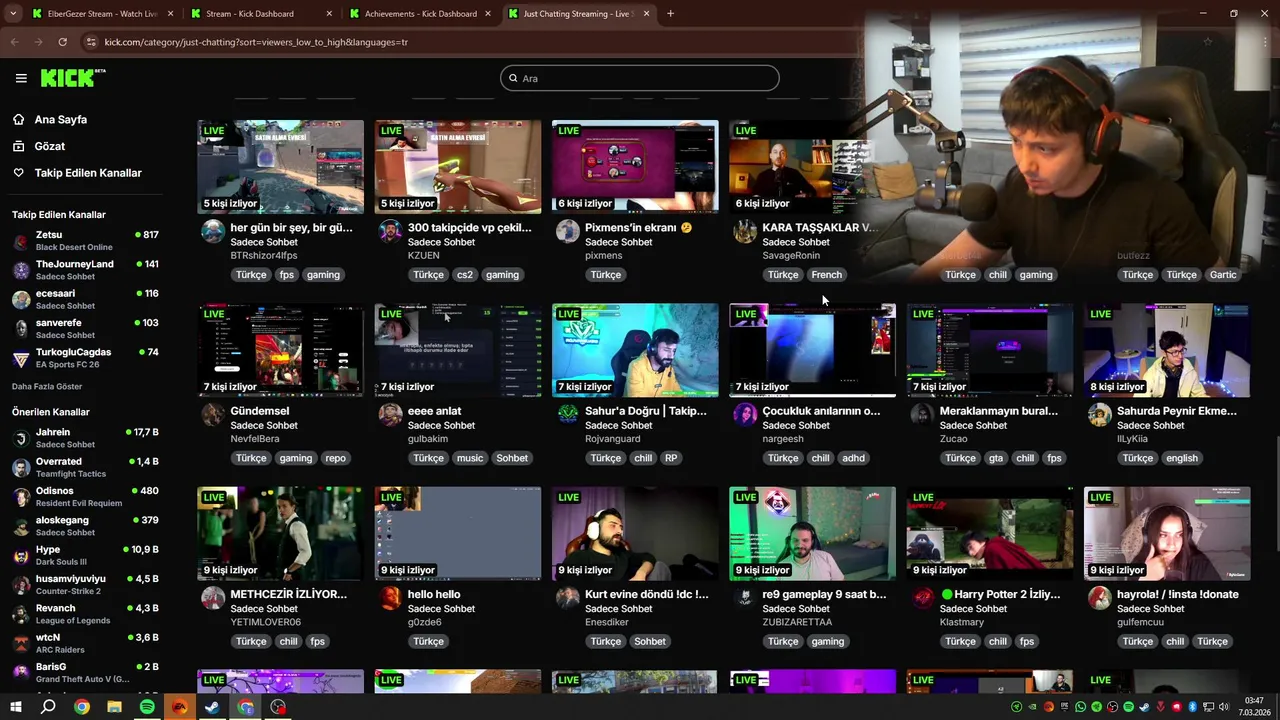Open hello hello stream by g0zde6
1280x720 pixels.
point(434,594)
